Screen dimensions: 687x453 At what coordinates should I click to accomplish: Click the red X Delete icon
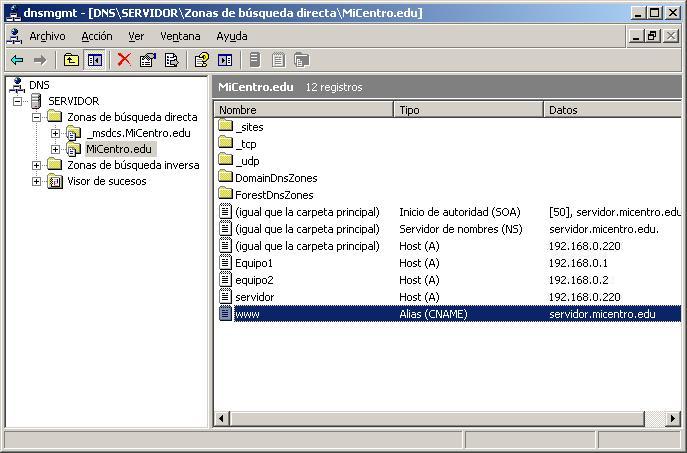click(x=124, y=60)
